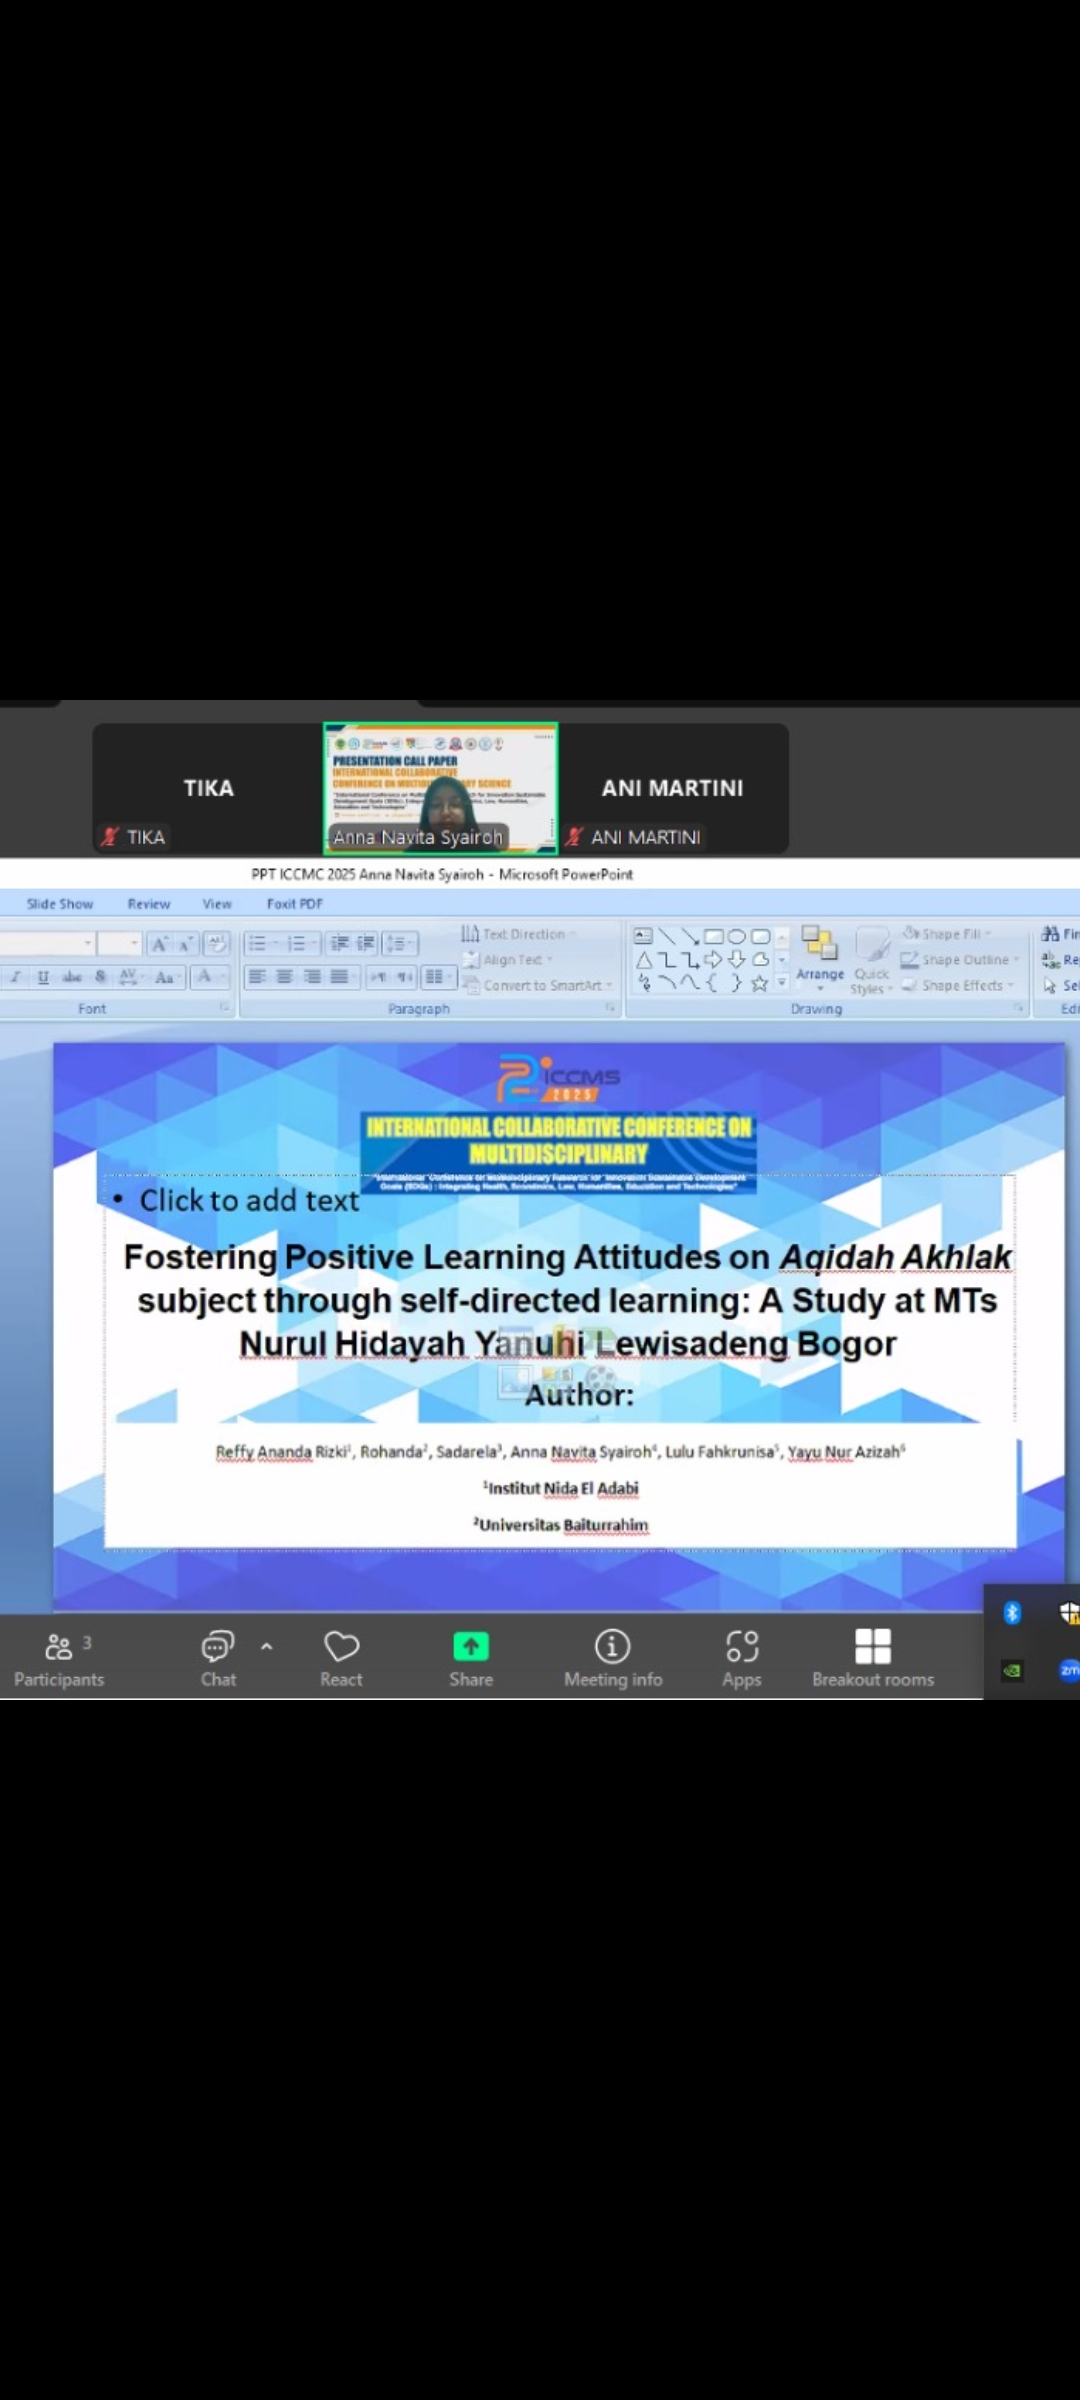
Task: Open Meeting info
Action: point(612,1657)
